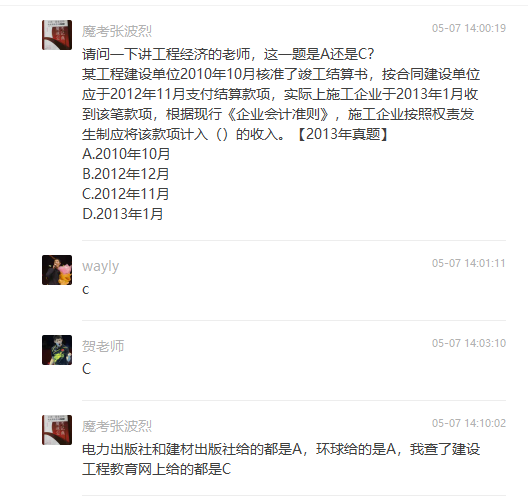
Task: Click 贺老师's reply 'C'
Action: click(x=87, y=369)
